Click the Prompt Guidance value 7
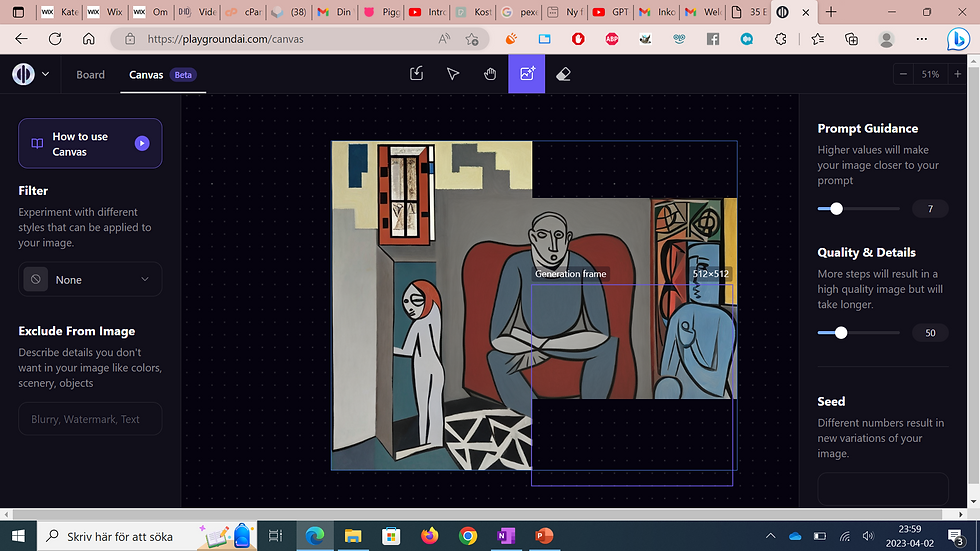 pyautogui.click(x=930, y=209)
